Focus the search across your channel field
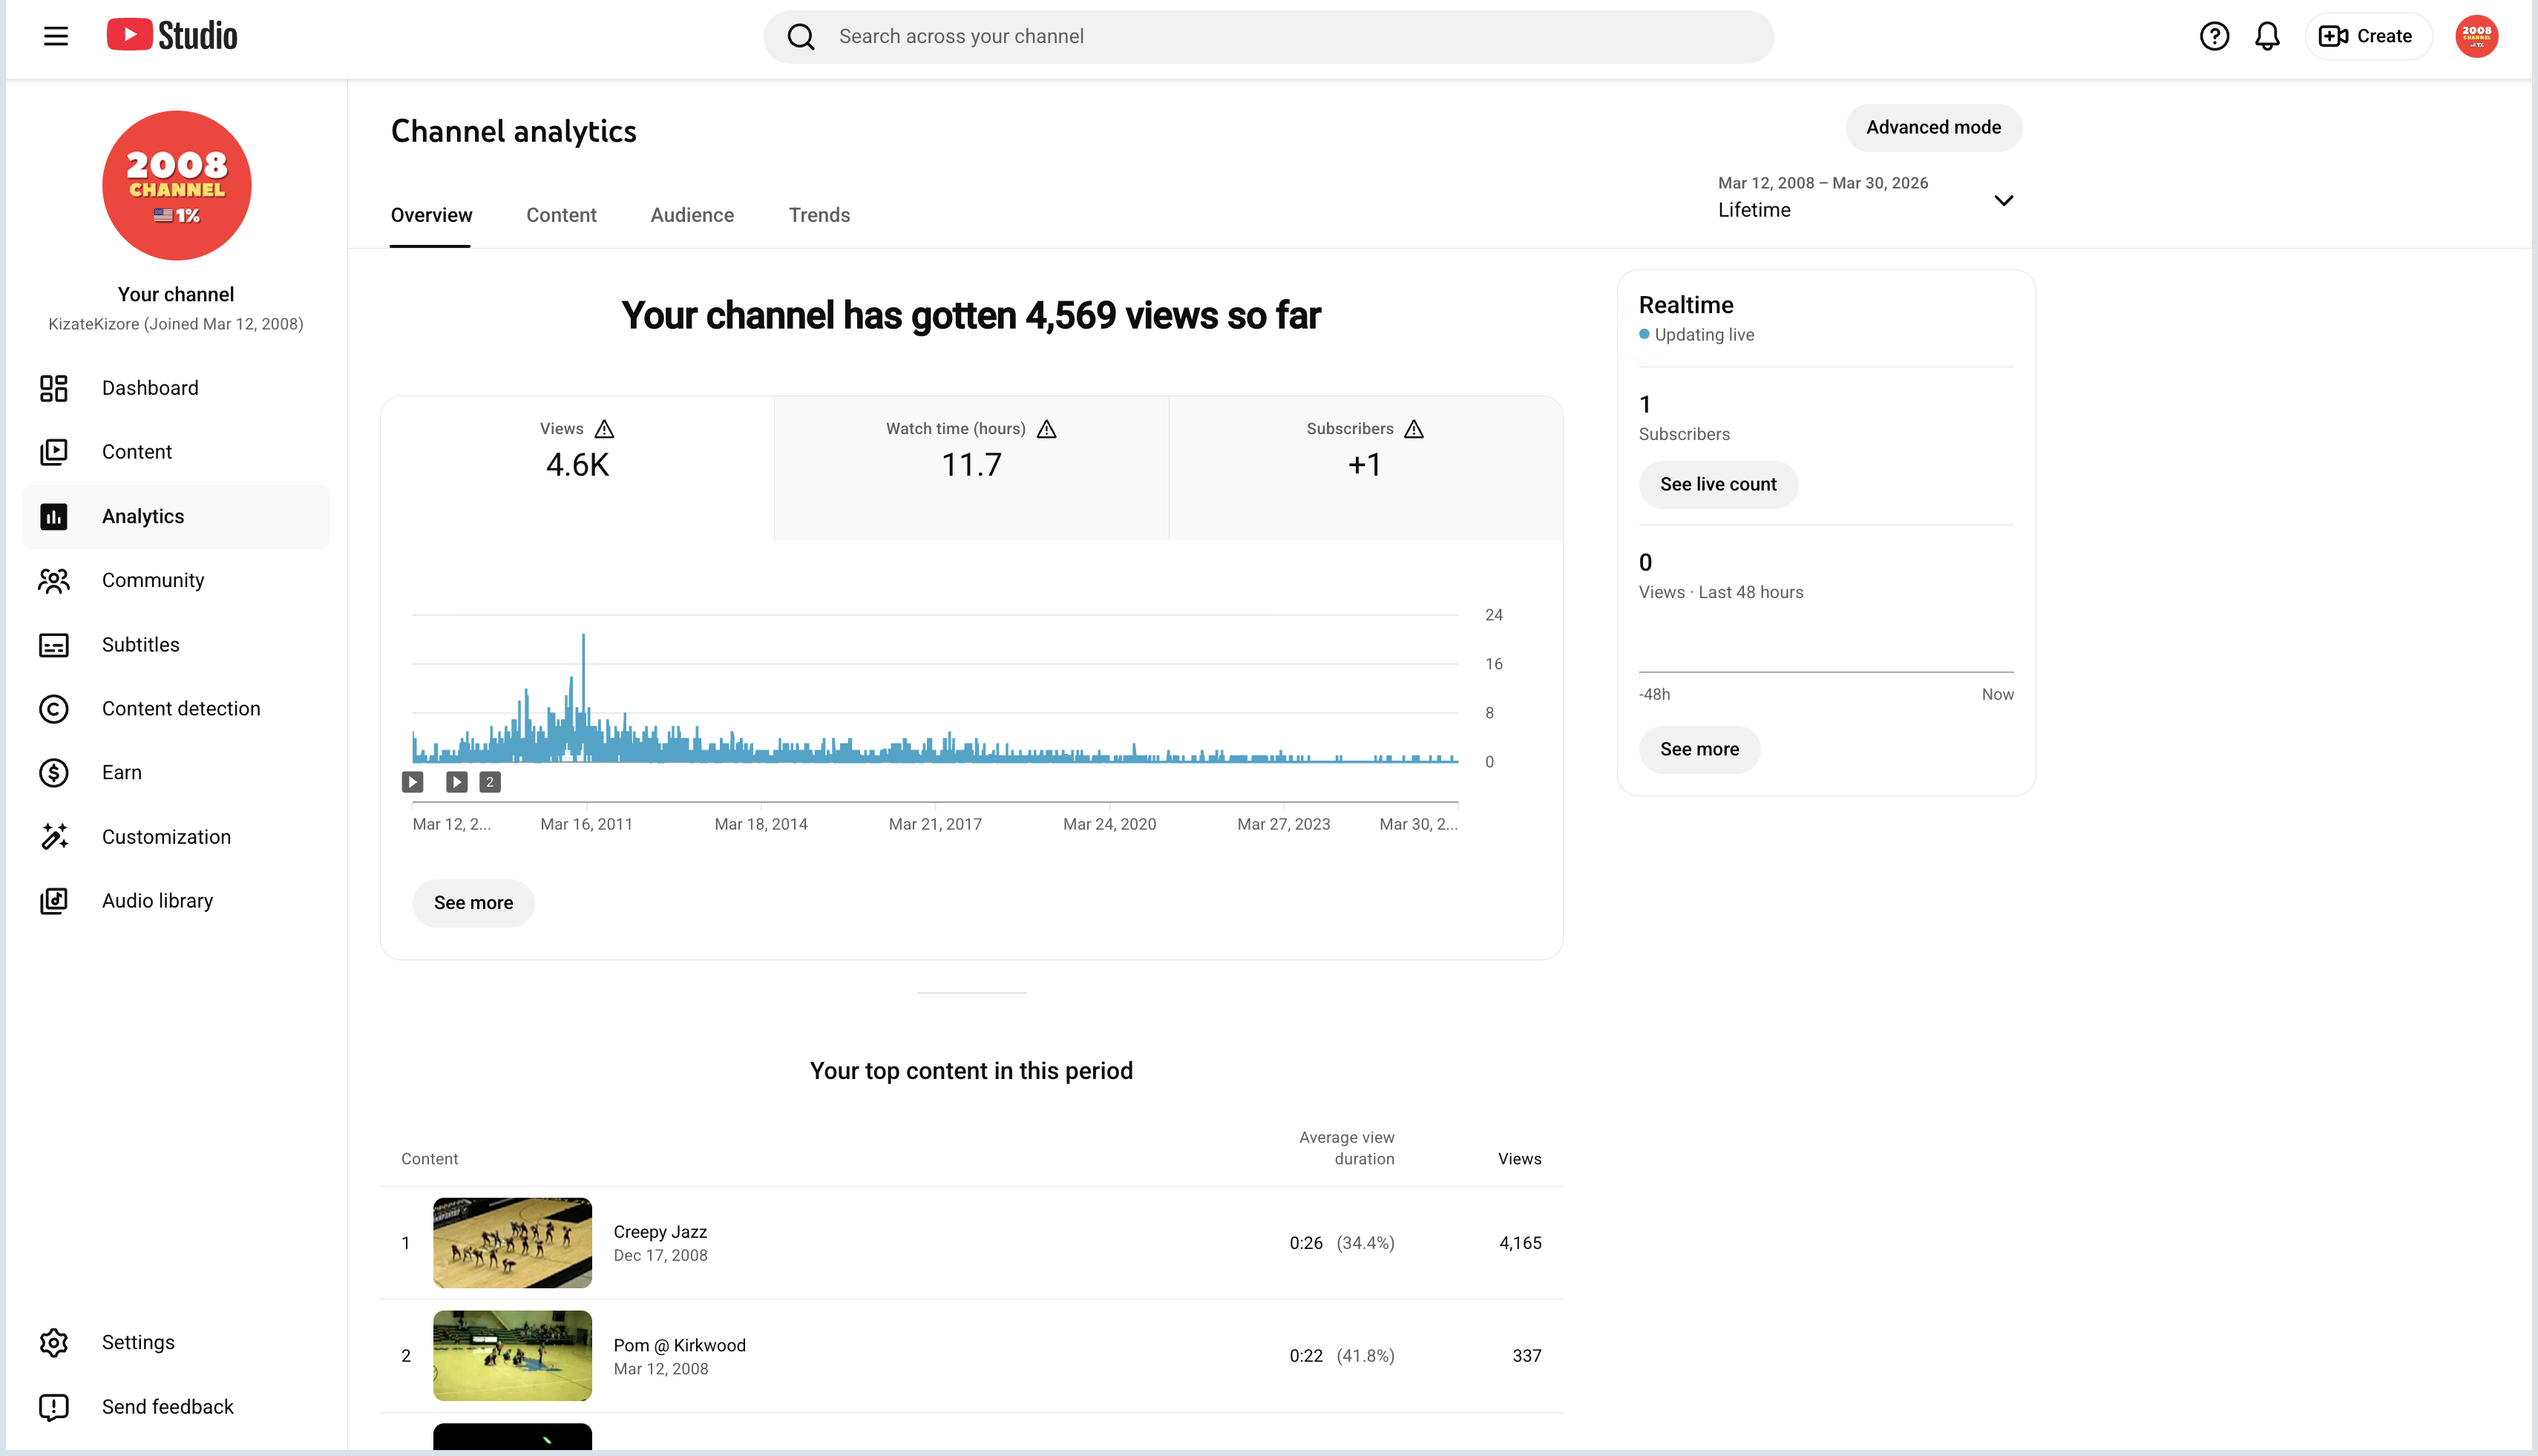2538x1456 pixels. (x=1268, y=37)
